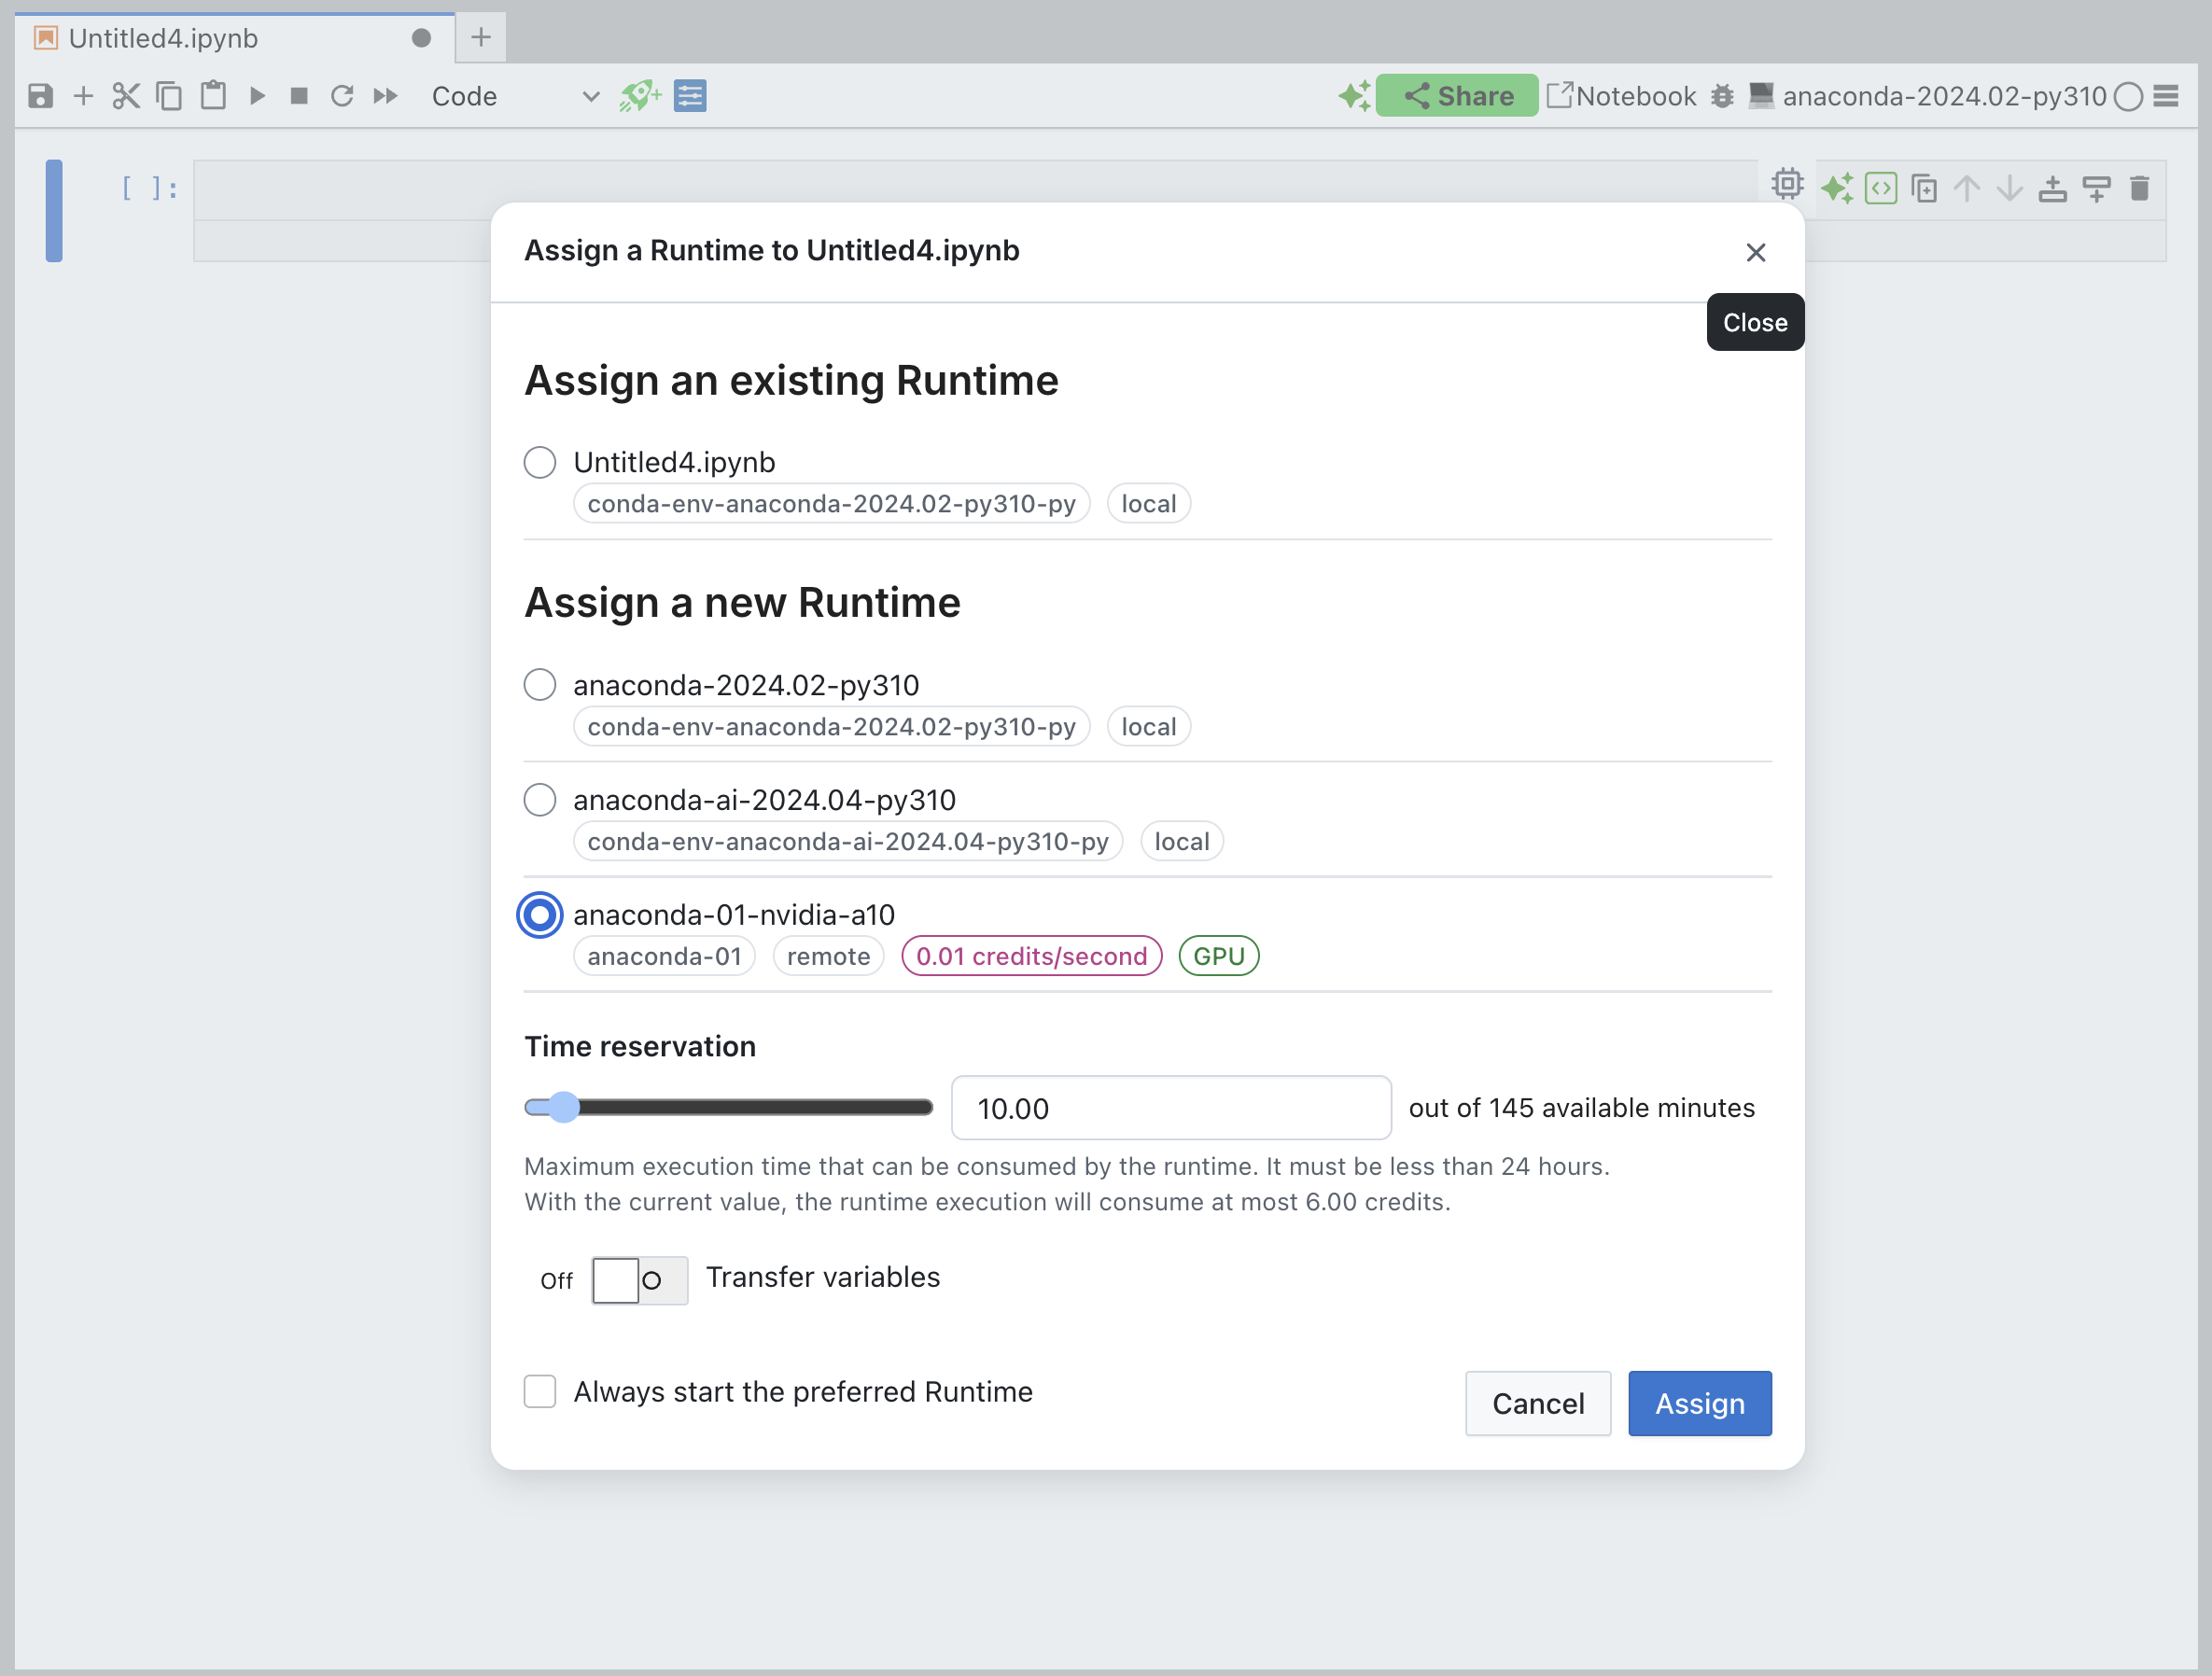2212x1676 pixels.
Task: Enable Always start the preferred Runtime
Action: tap(540, 1391)
